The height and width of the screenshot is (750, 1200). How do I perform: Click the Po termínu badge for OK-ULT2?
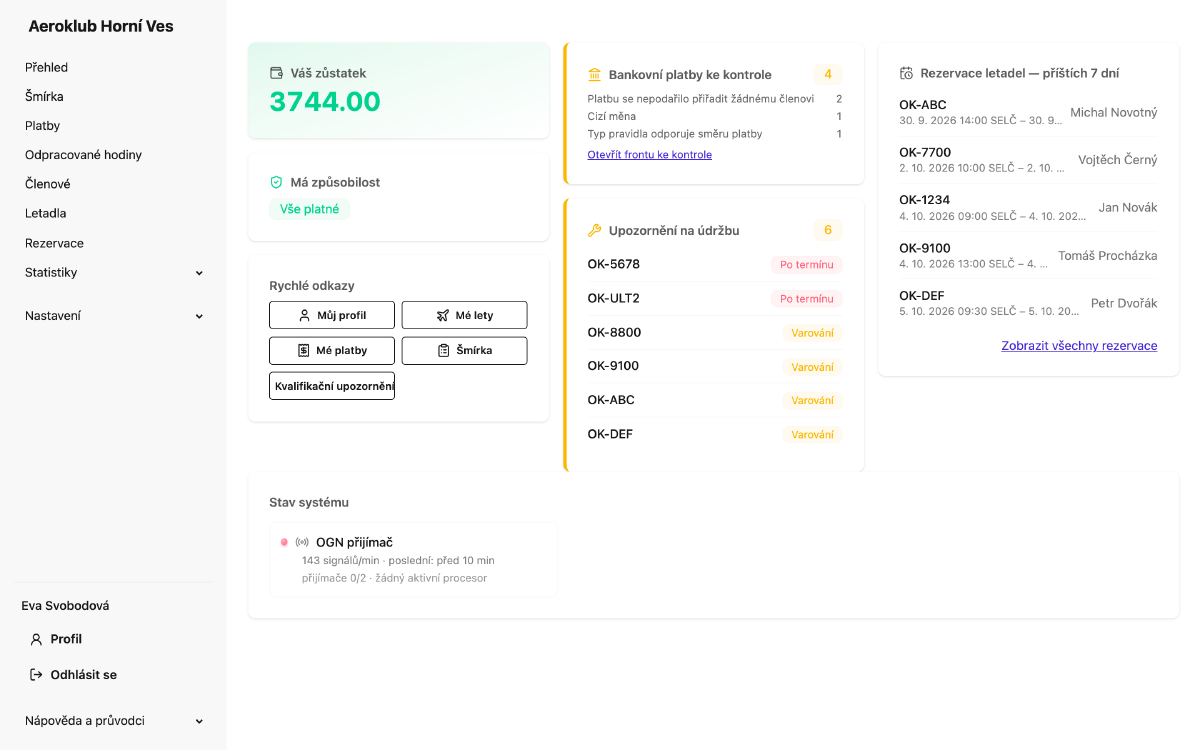pos(806,299)
